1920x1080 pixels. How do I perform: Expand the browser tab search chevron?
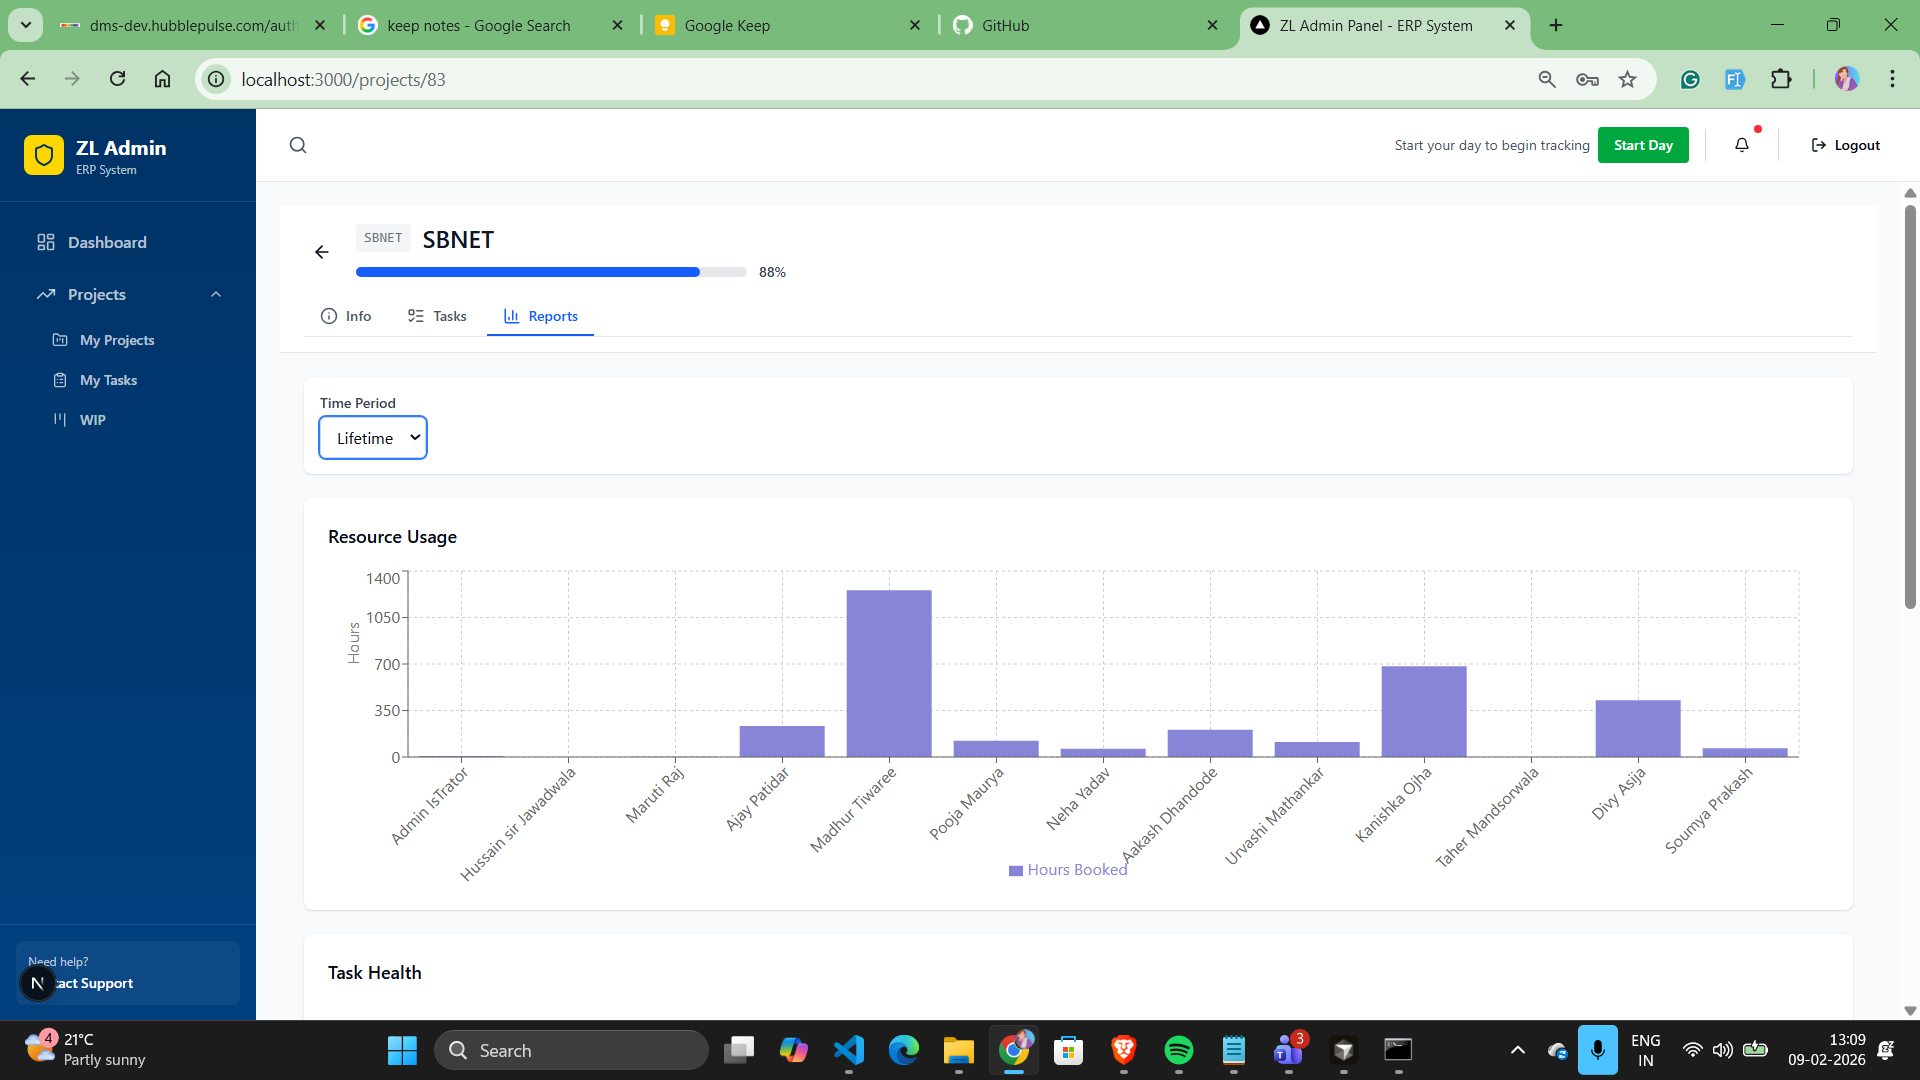[x=26, y=25]
